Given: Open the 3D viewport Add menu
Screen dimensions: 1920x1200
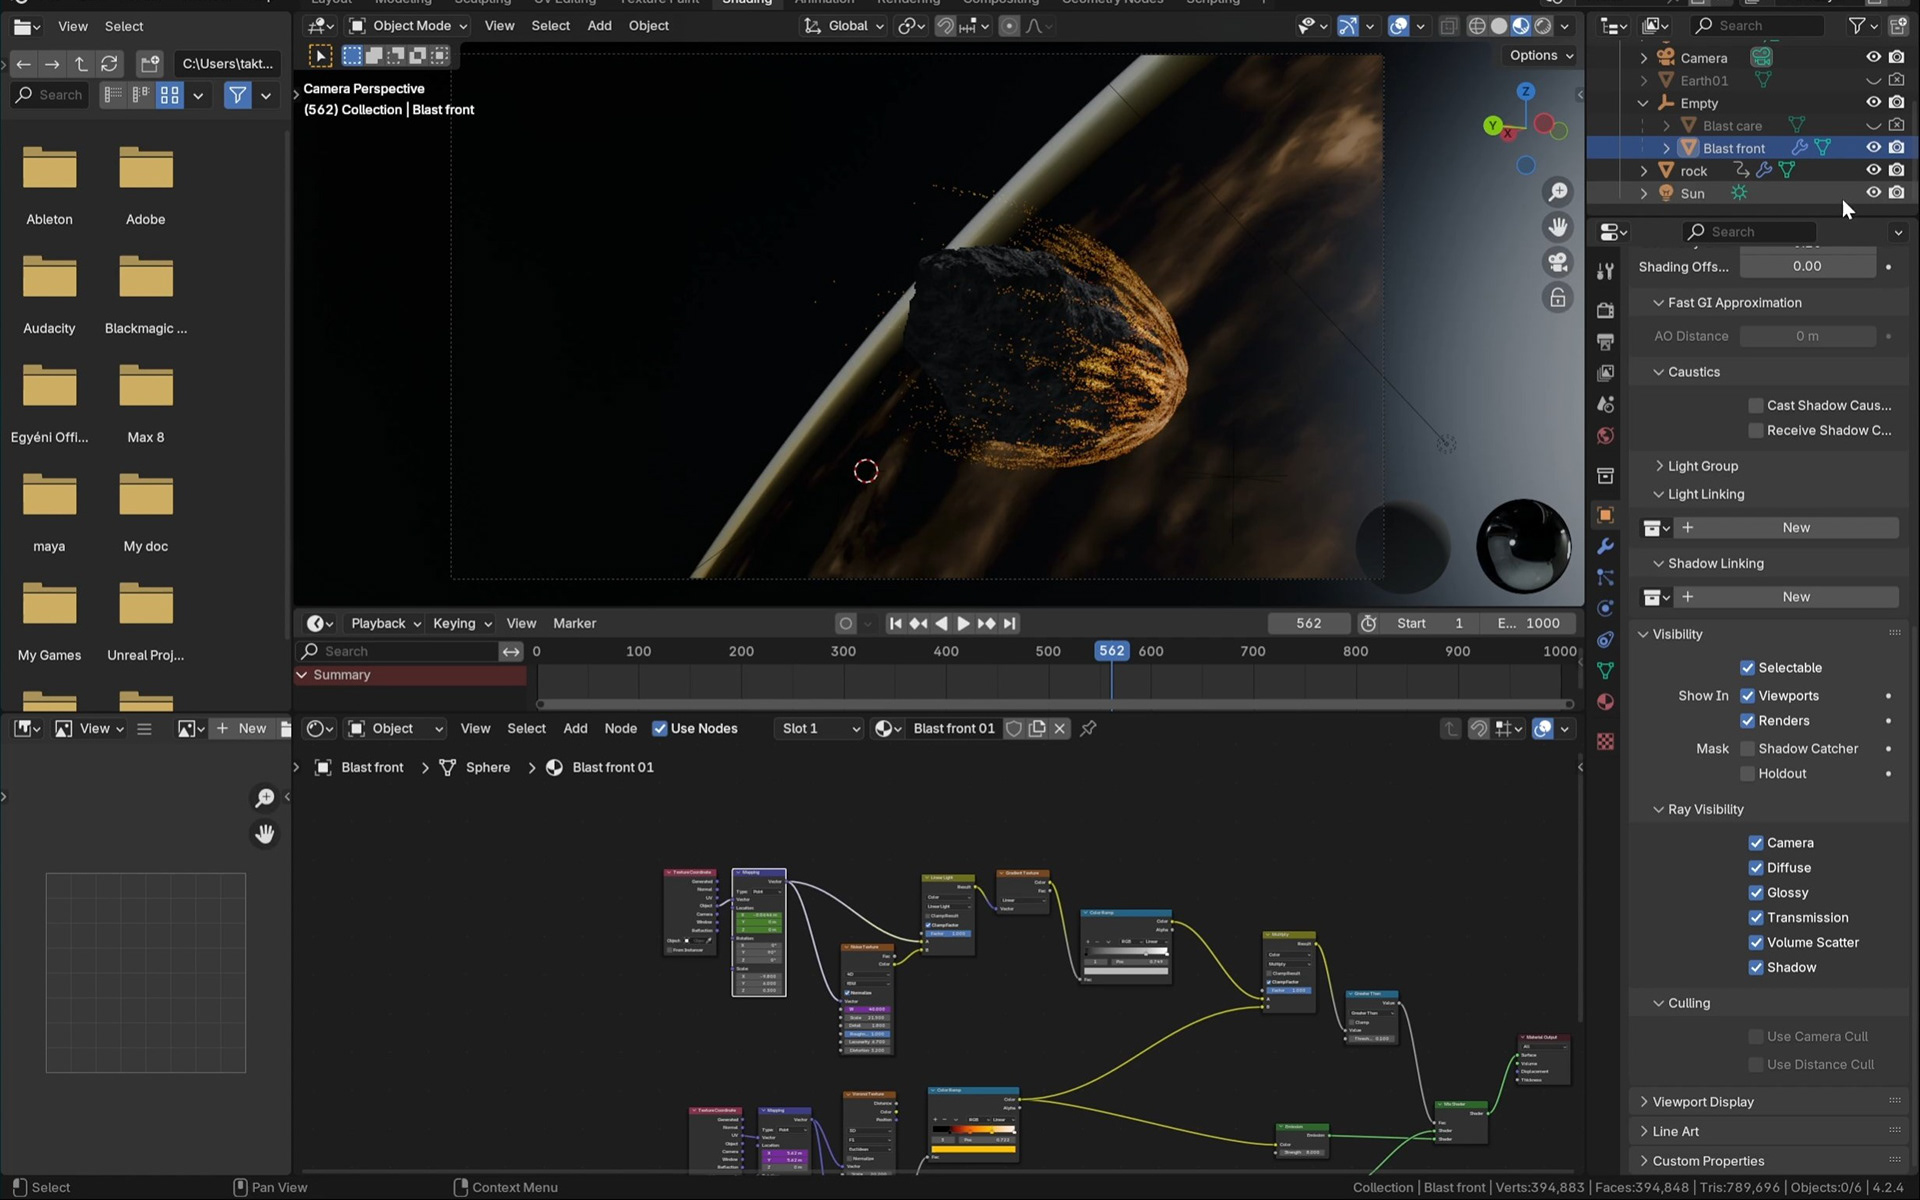Looking at the screenshot, I should click(599, 26).
